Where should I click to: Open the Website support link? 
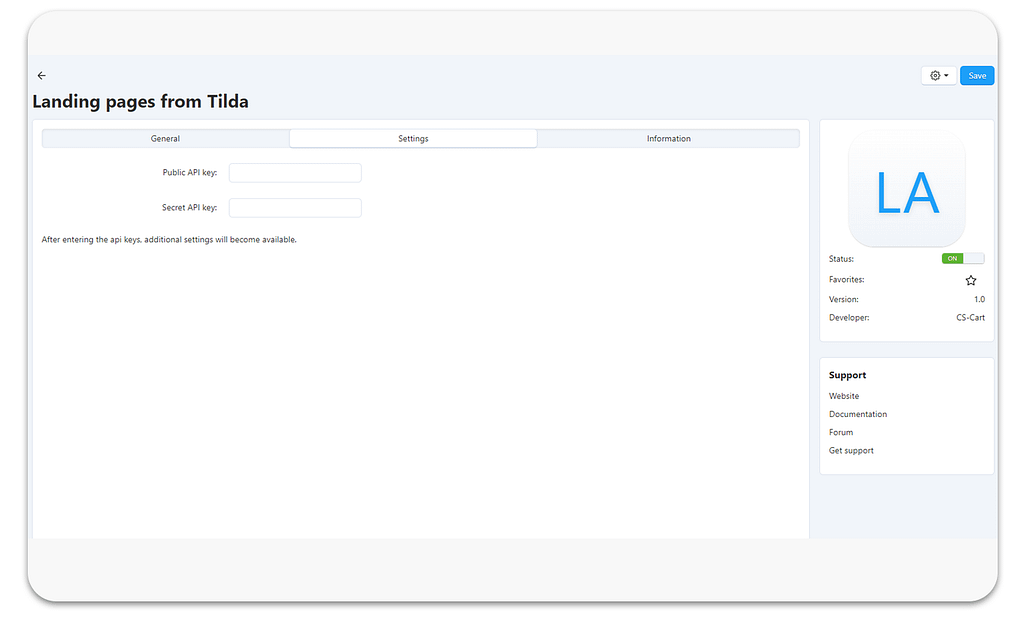tap(843, 397)
